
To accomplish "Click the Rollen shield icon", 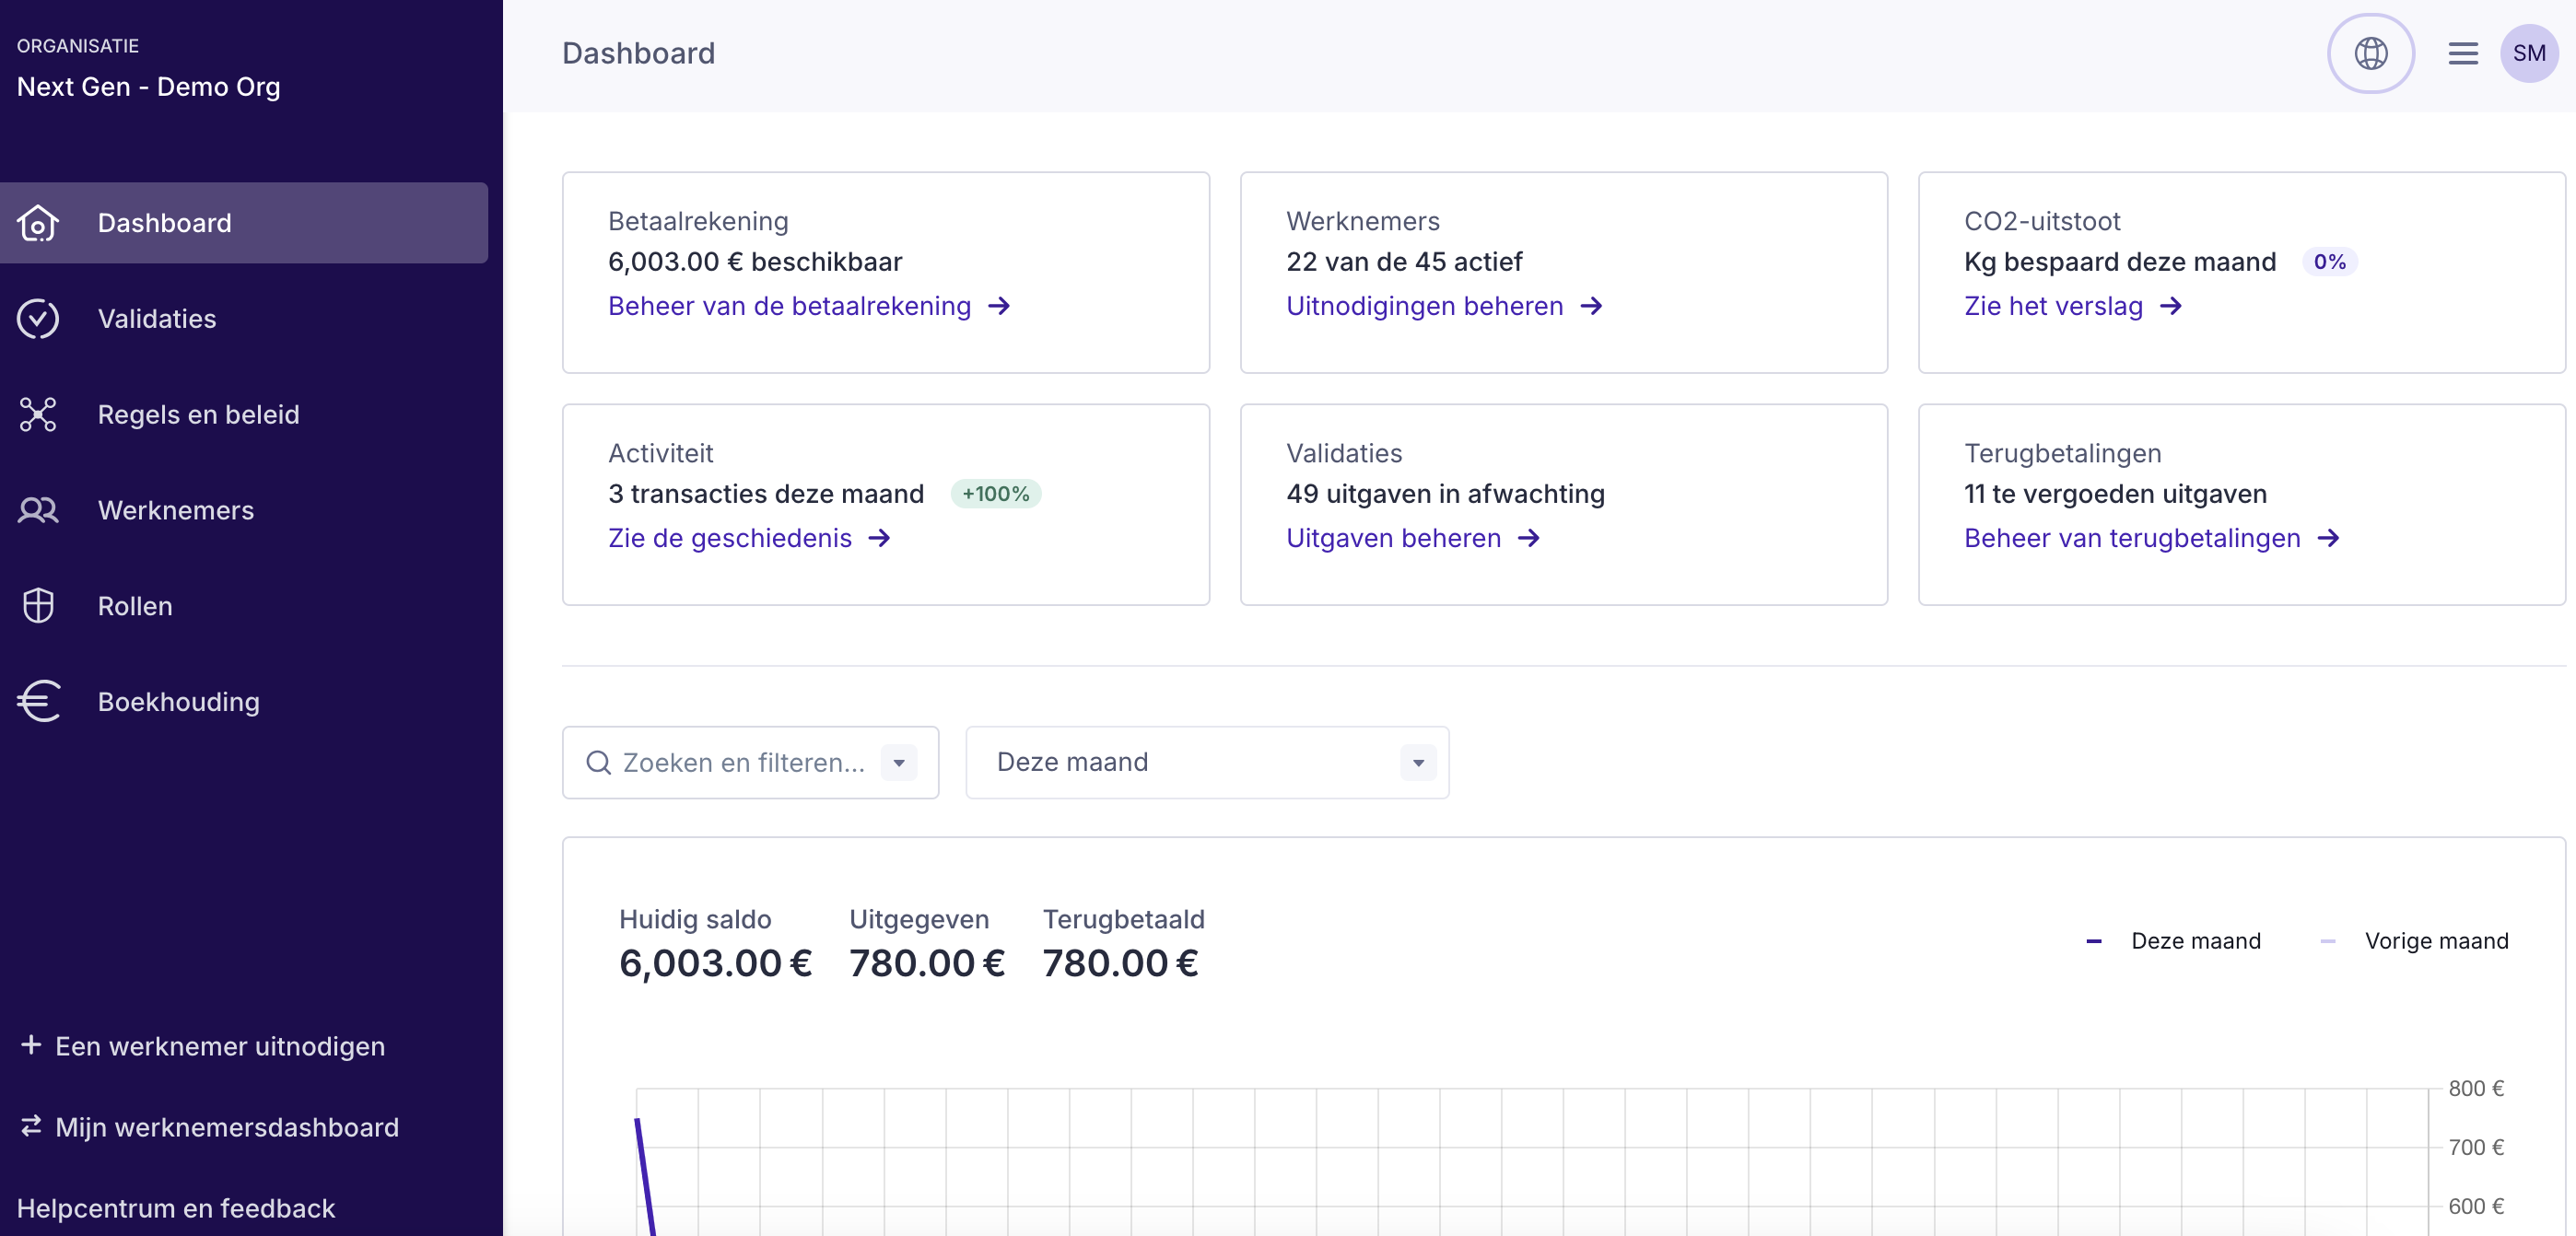I will click(x=38, y=606).
